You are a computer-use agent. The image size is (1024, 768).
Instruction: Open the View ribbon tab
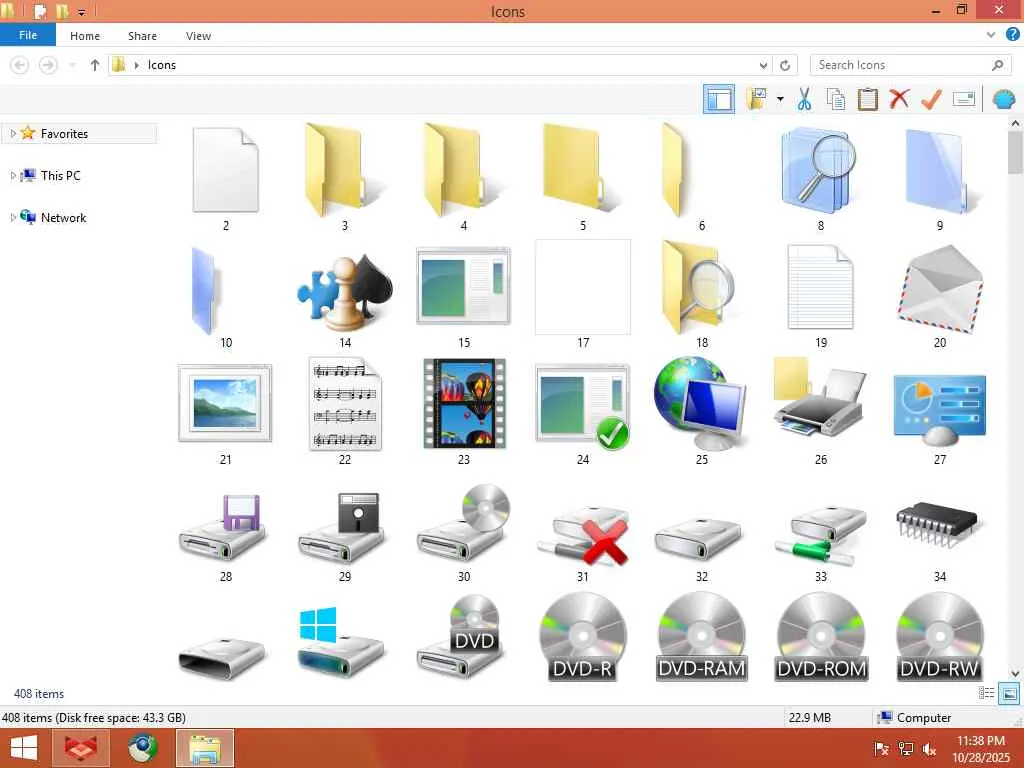point(198,36)
